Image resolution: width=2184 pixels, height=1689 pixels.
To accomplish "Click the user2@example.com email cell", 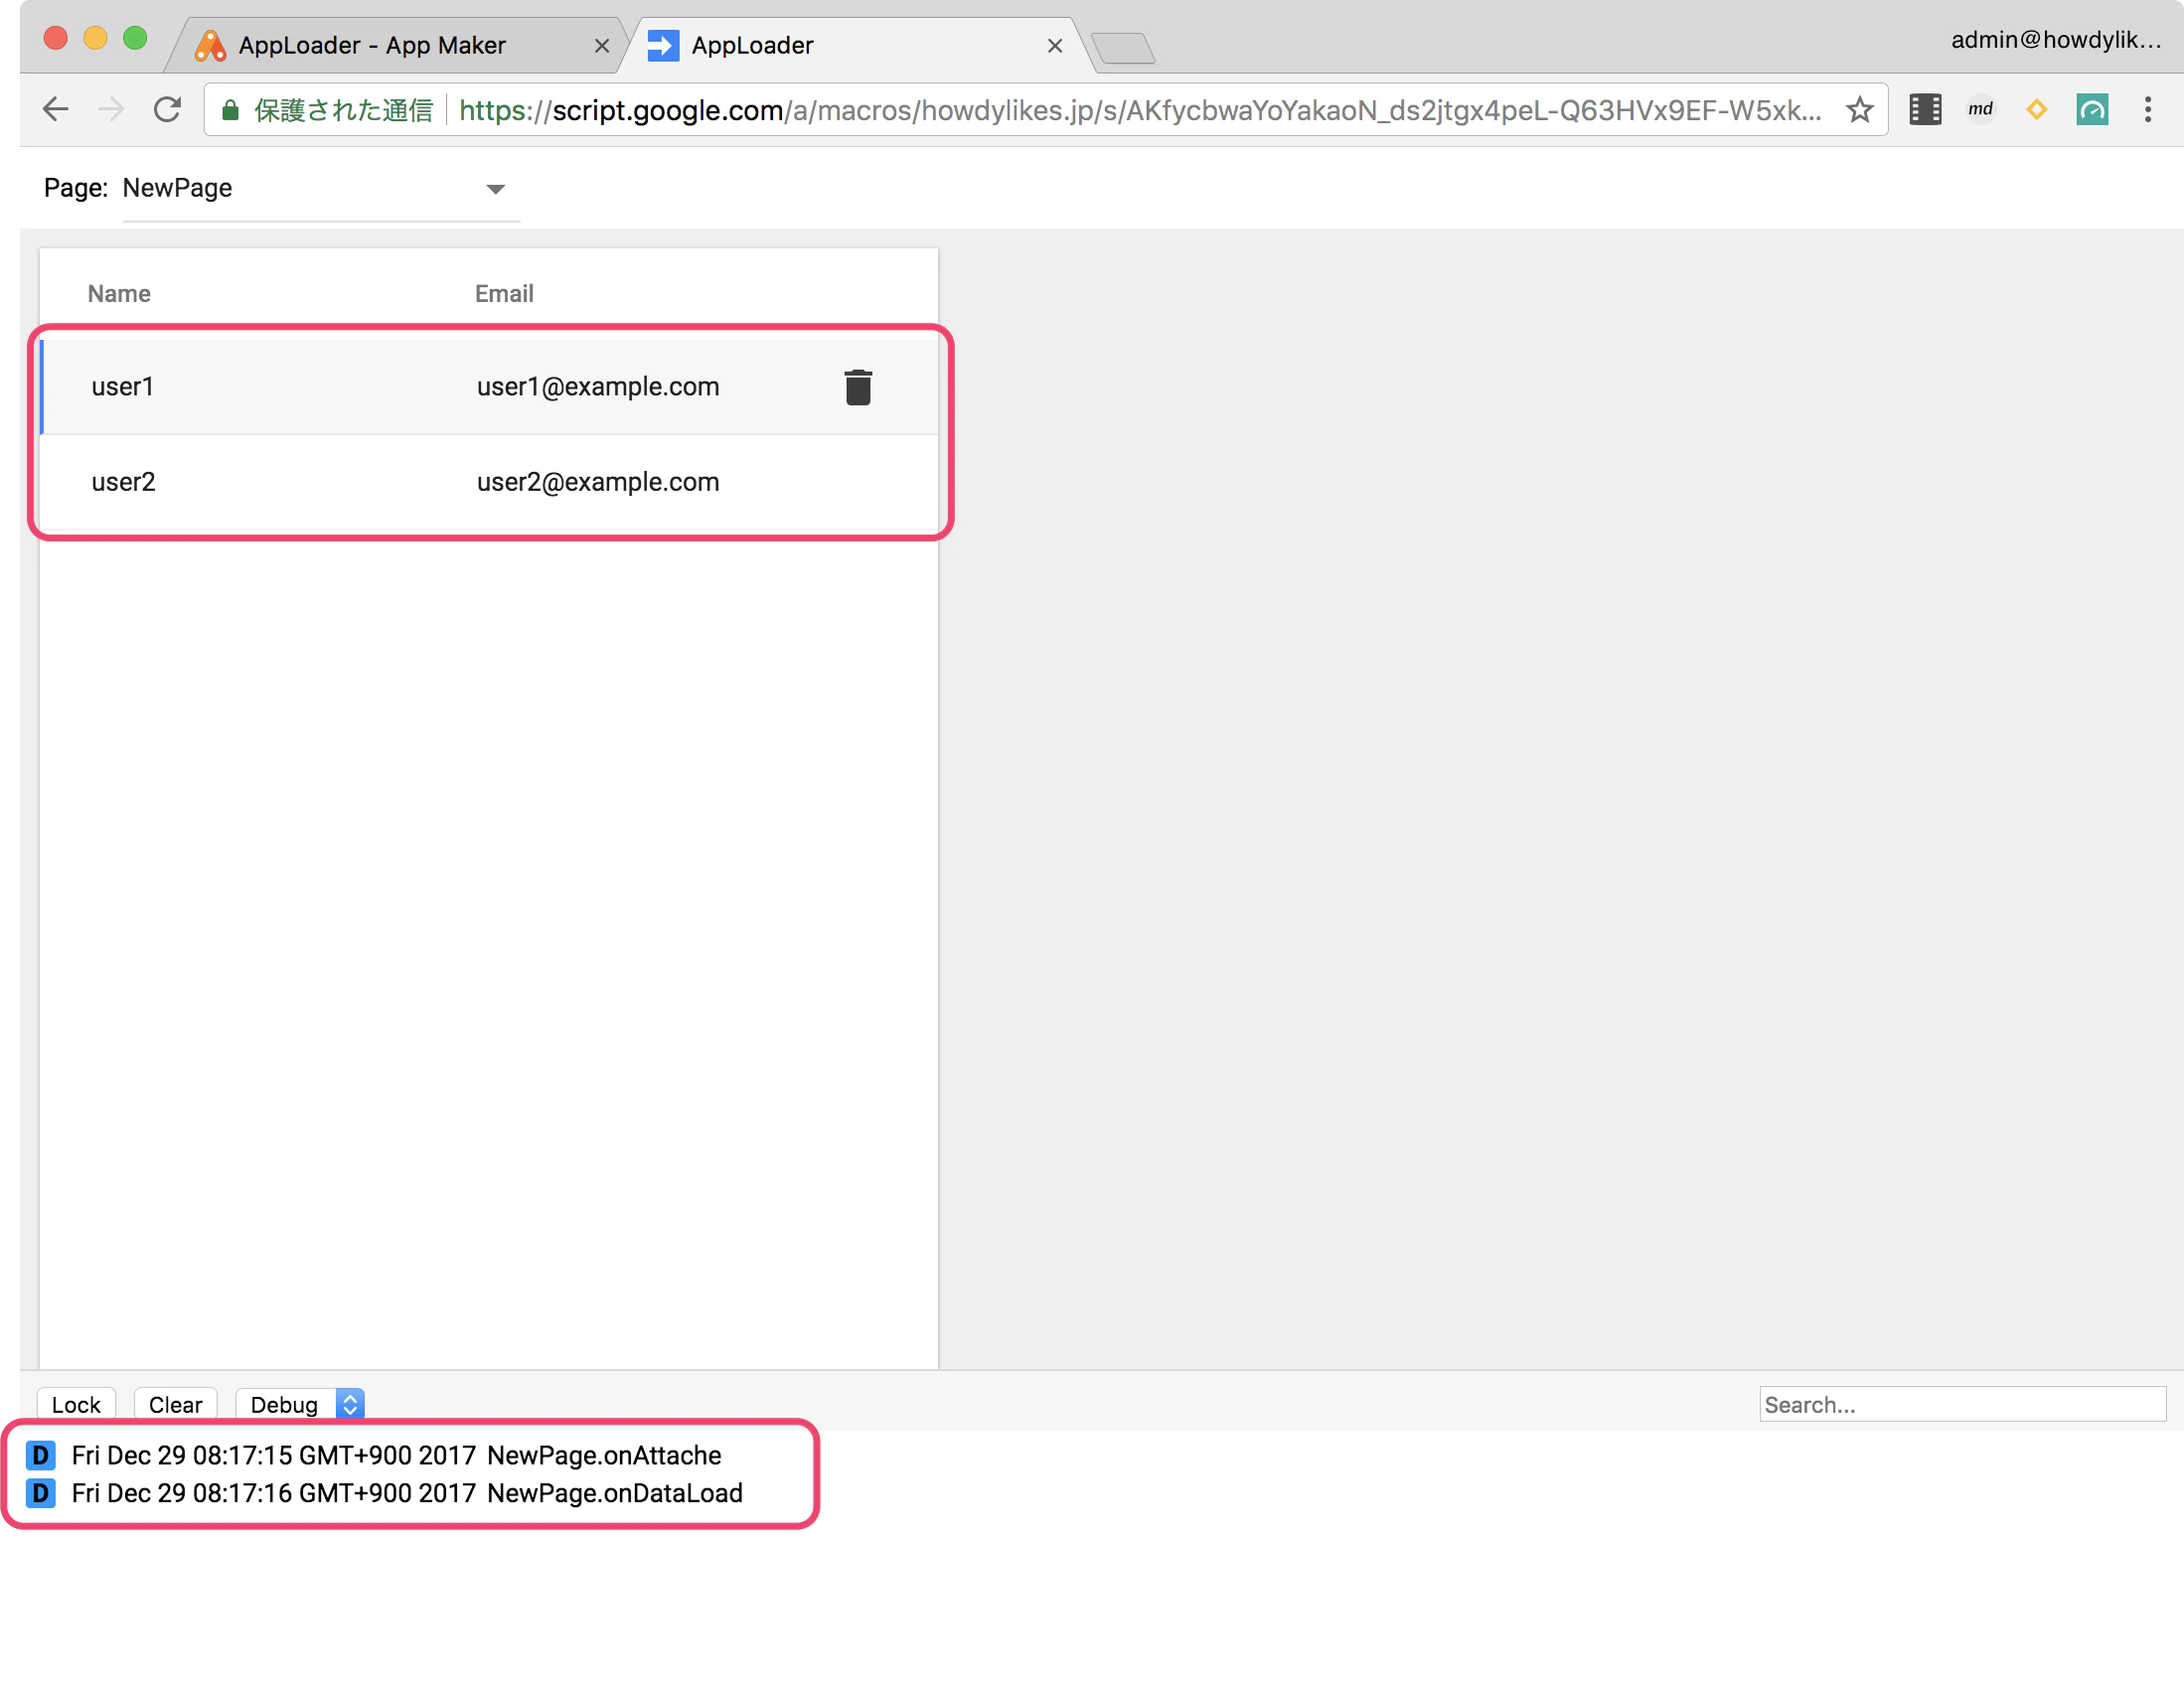I will tap(598, 482).
